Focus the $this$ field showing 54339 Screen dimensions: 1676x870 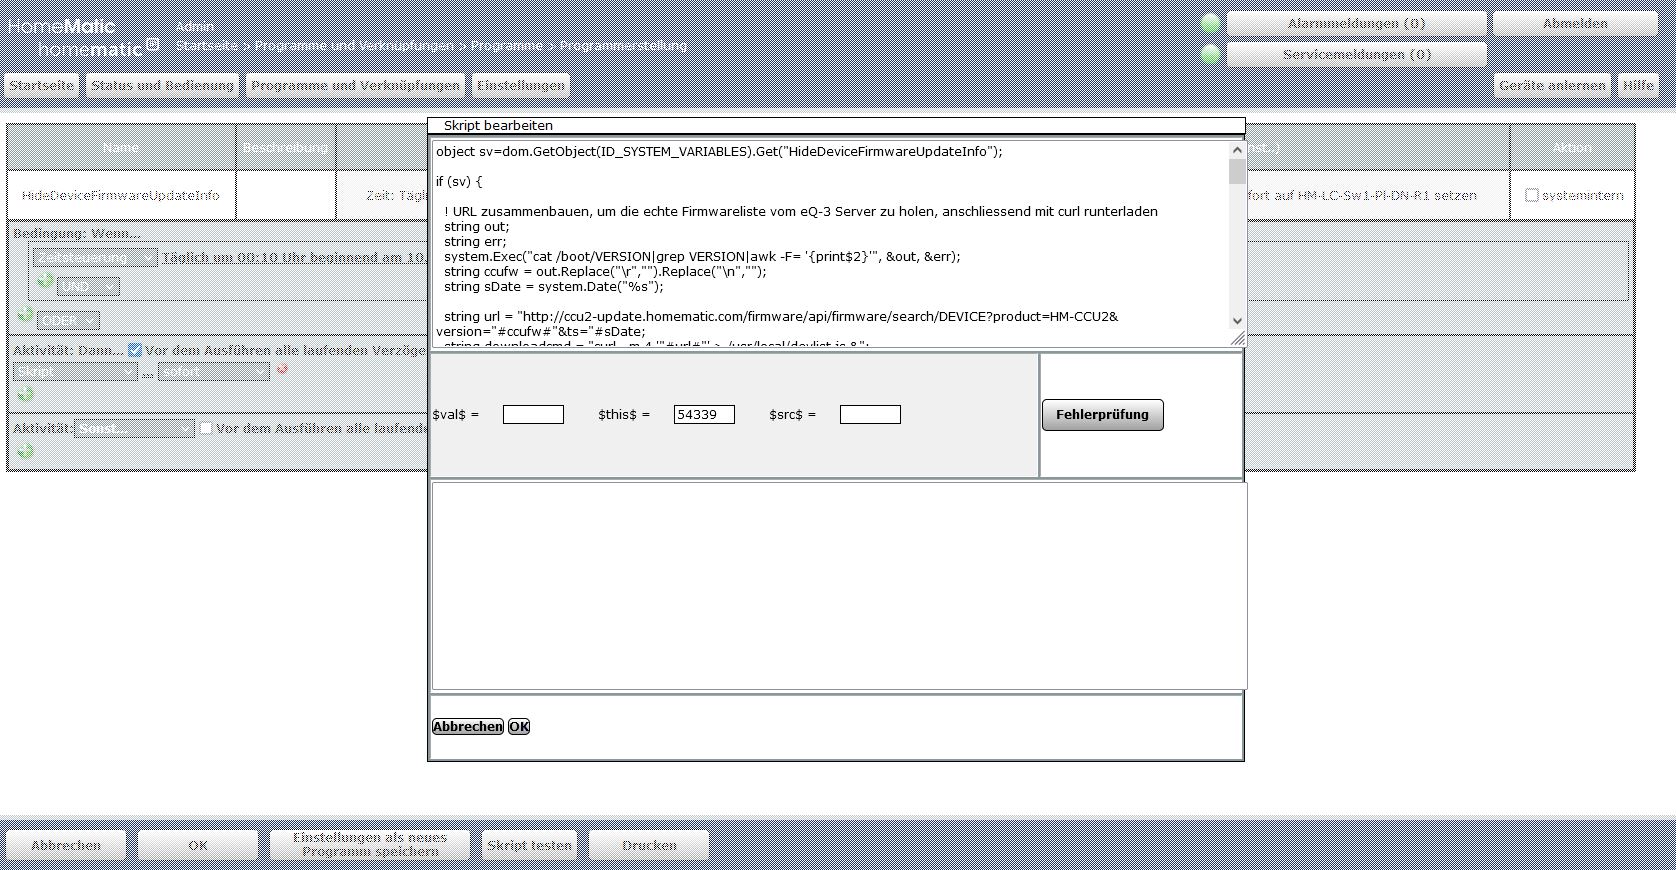704,414
